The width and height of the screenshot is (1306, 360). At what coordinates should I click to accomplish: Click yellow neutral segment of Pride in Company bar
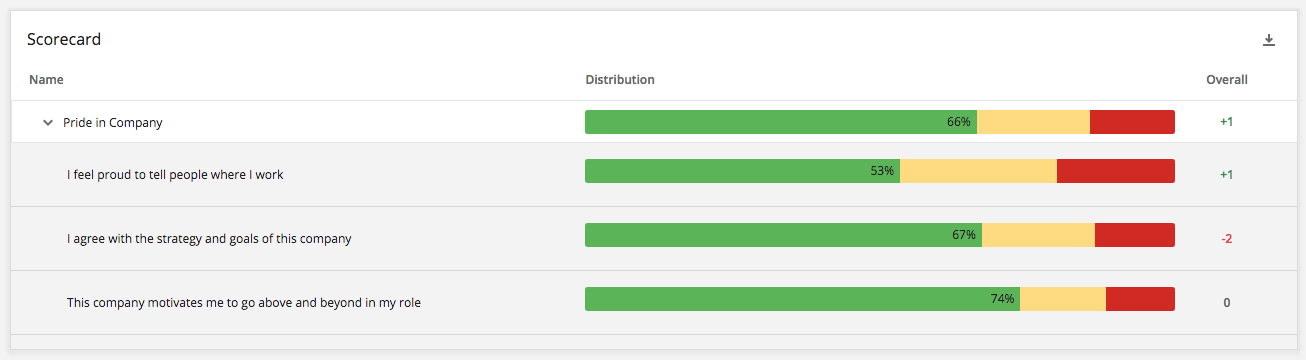click(x=1033, y=122)
